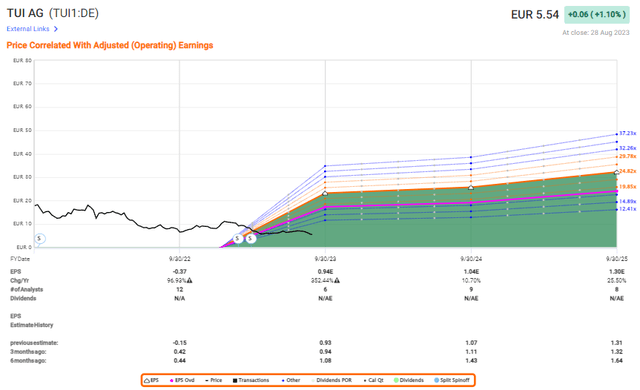Toggle the Dividends POR legend item

pyautogui.click(x=331, y=380)
